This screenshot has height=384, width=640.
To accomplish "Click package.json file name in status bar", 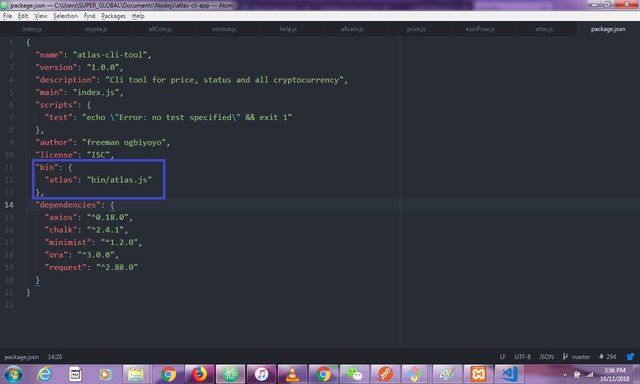I will point(22,357).
